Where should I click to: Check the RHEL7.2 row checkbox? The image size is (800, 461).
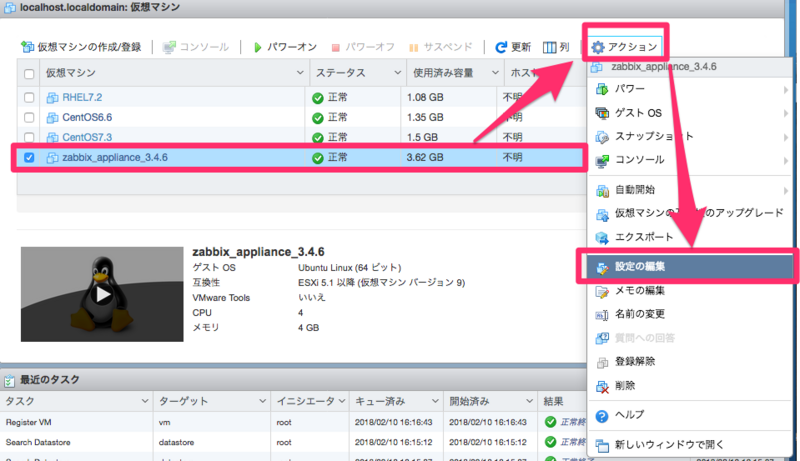tap(29, 97)
